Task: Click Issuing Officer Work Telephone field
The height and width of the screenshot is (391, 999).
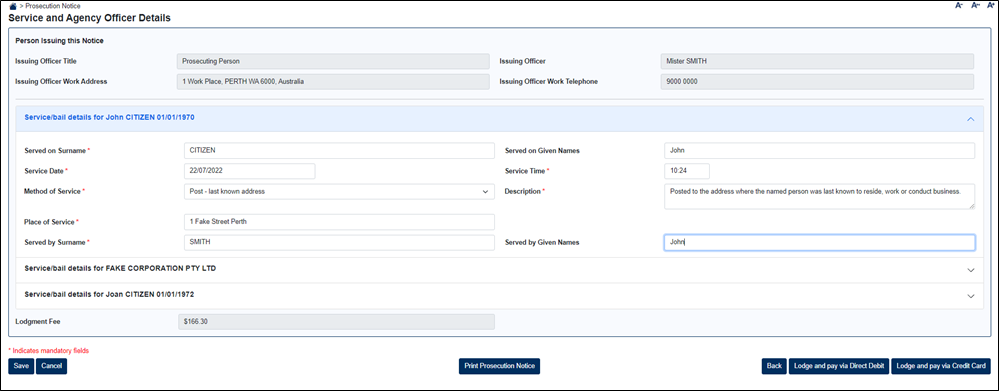Action: [817, 82]
